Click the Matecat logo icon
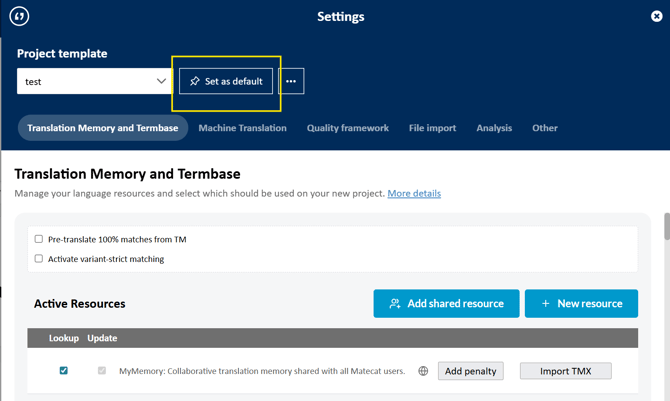 click(x=19, y=16)
